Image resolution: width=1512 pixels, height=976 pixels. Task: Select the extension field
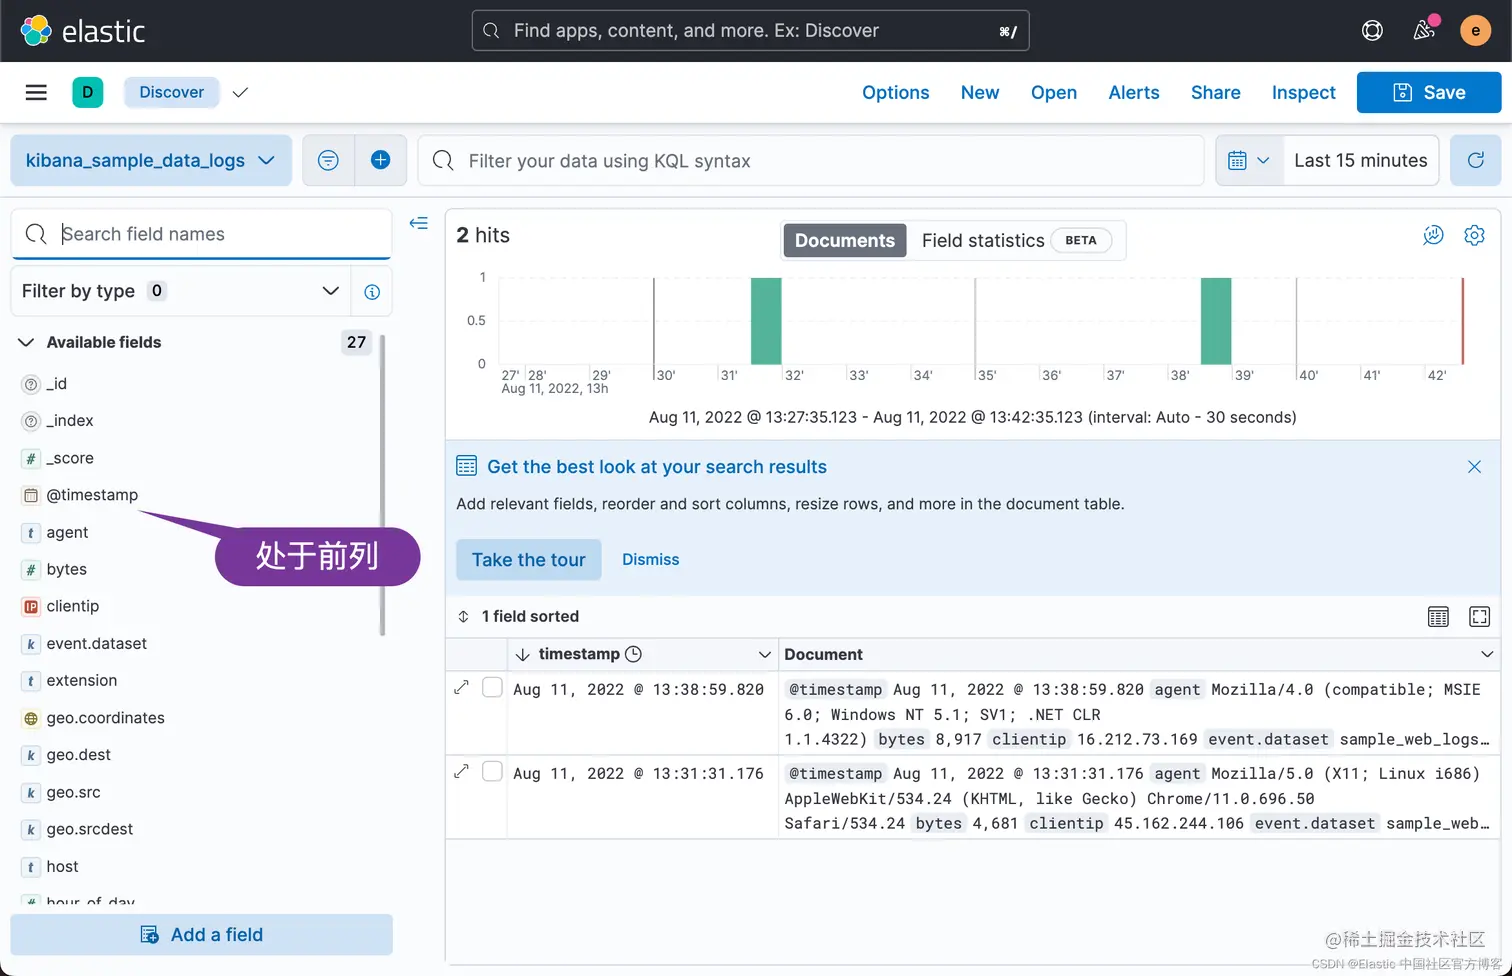(x=82, y=680)
